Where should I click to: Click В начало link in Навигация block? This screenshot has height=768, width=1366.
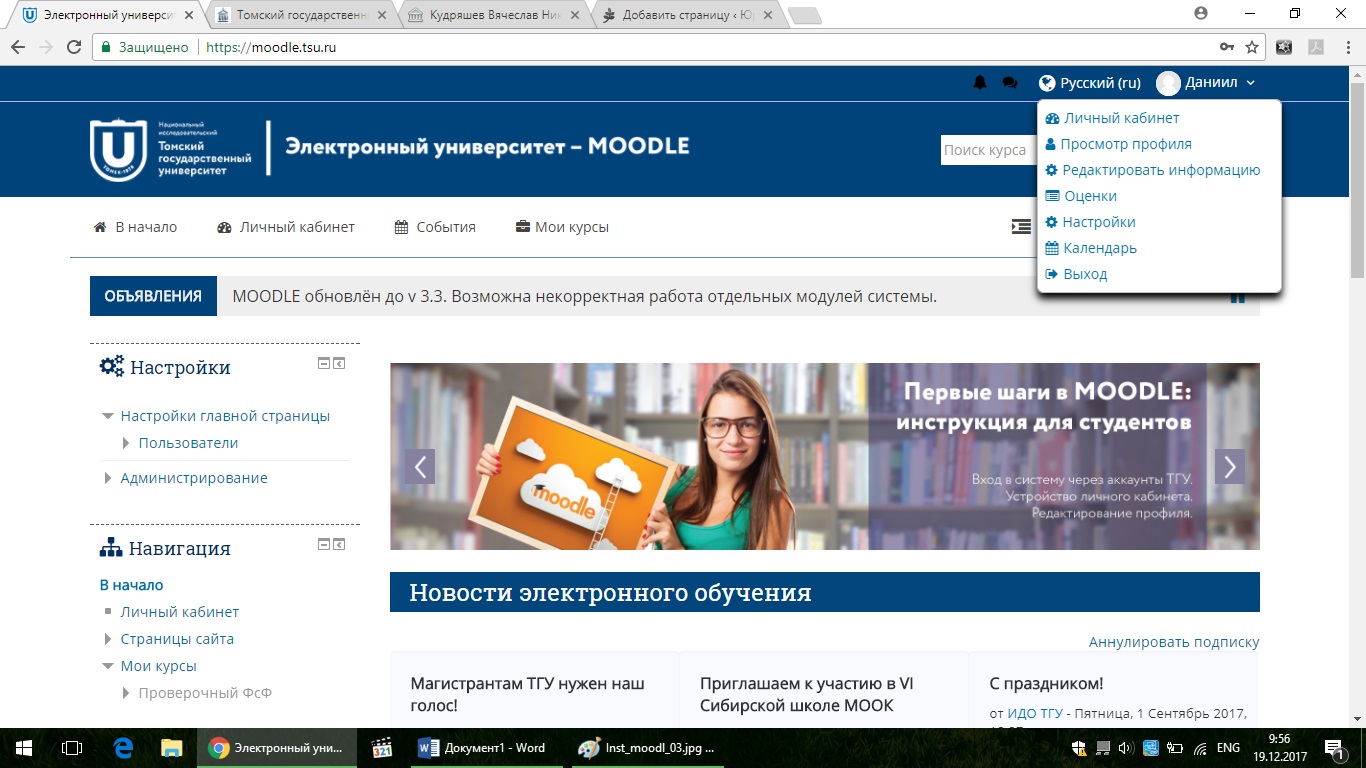click(x=131, y=585)
